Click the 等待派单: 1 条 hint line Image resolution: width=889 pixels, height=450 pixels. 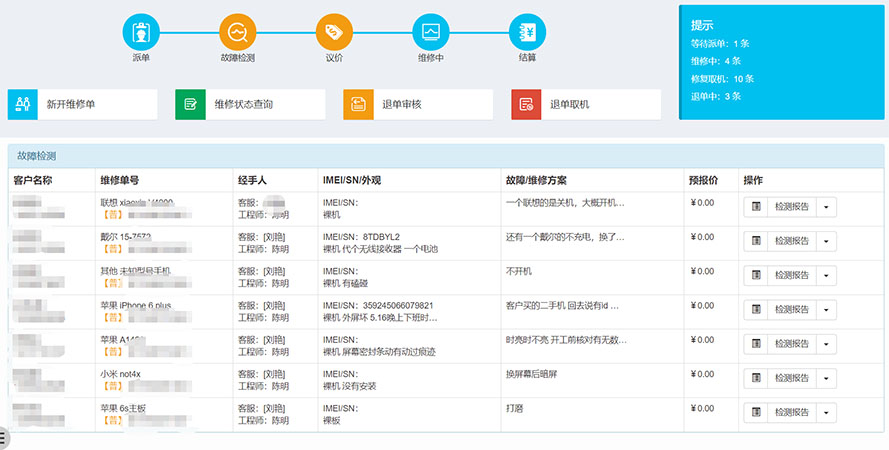[x=720, y=44]
